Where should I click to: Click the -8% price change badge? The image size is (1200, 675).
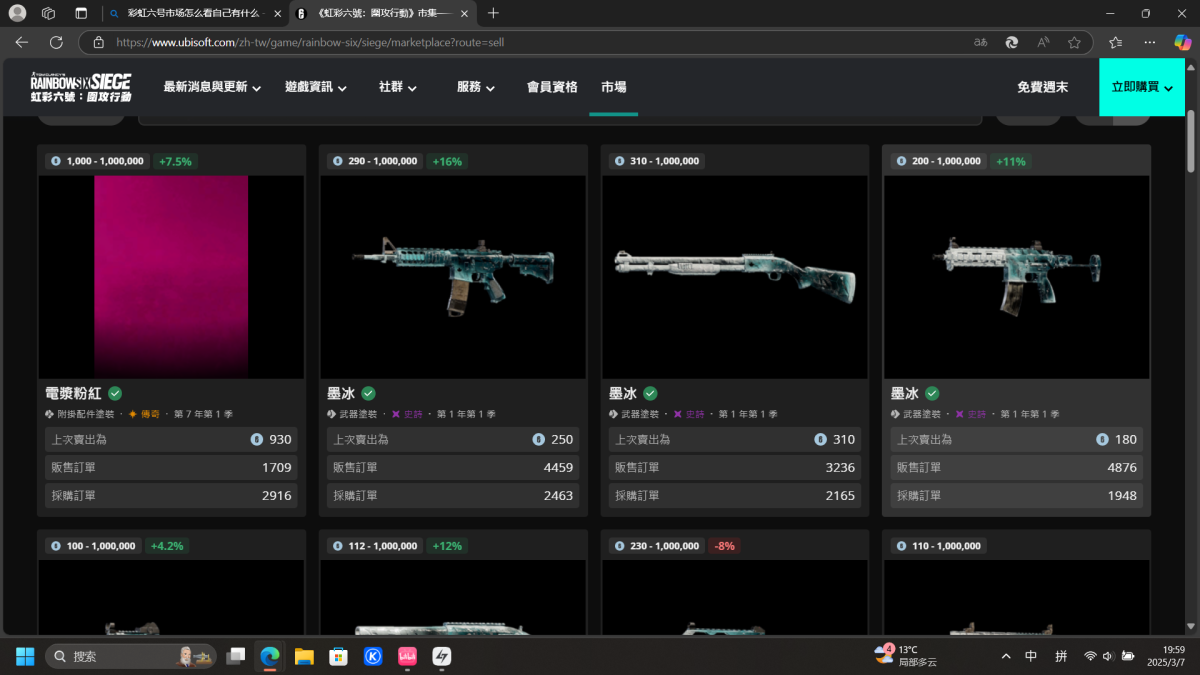[724, 546]
